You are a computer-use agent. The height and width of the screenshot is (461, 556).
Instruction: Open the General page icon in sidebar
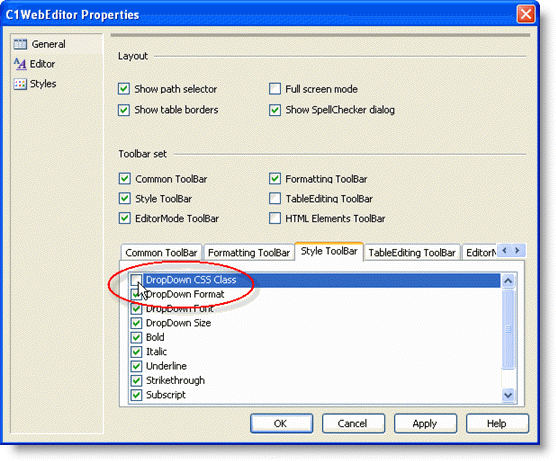coord(20,44)
